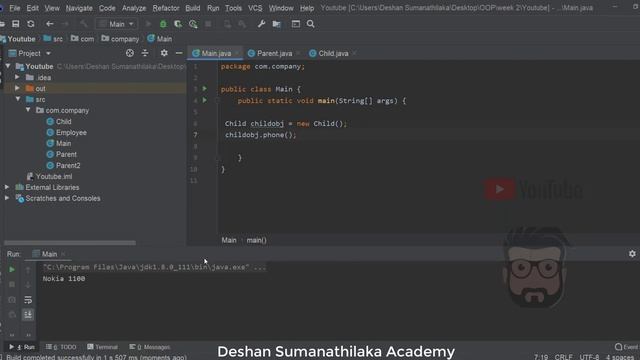Open the Event Log button
This screenshot has height=360, width=640.
[627, 347]
